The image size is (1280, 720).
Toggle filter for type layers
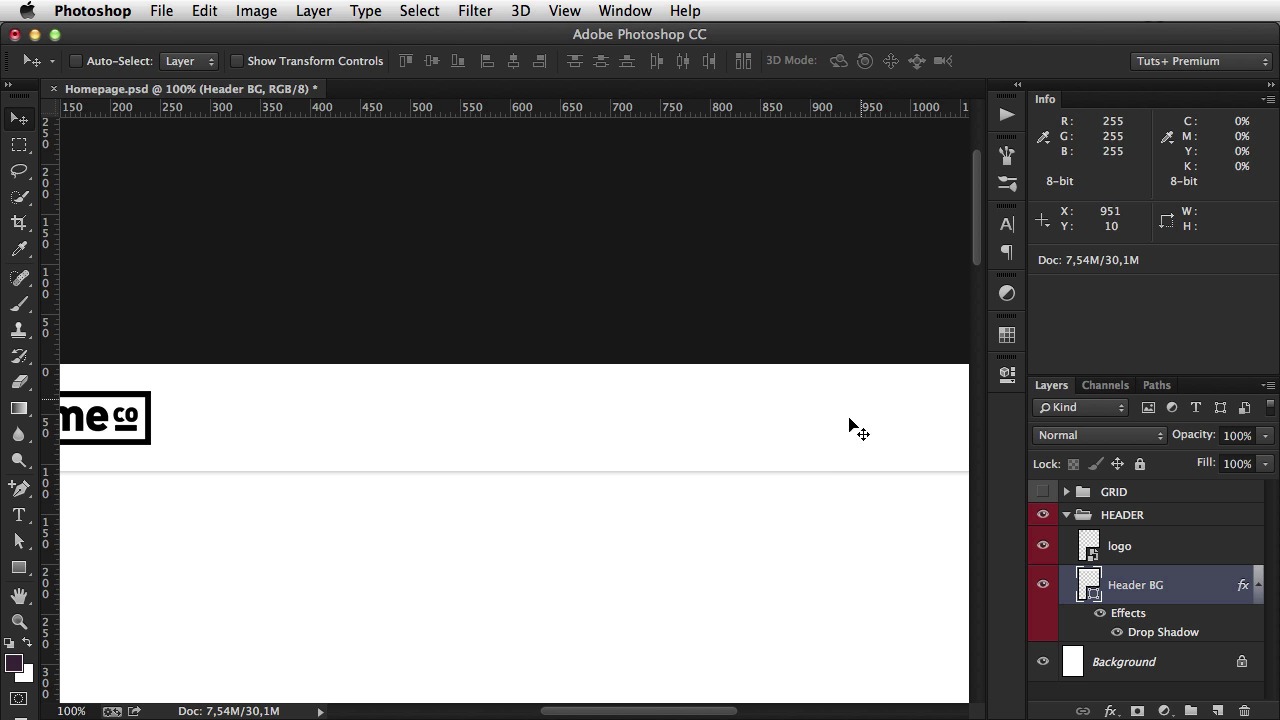click(x=1196, y=407)
